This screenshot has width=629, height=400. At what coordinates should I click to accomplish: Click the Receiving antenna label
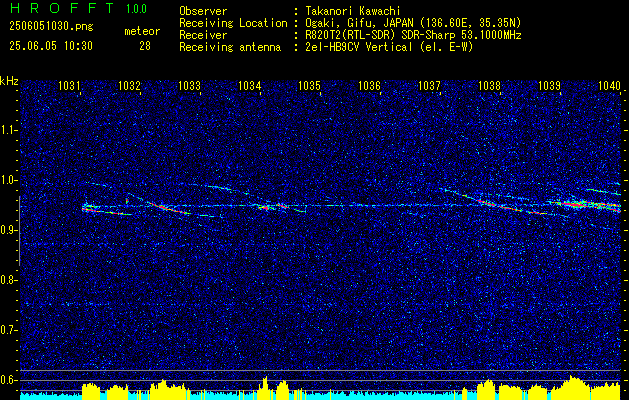click(x=230, y=47)
